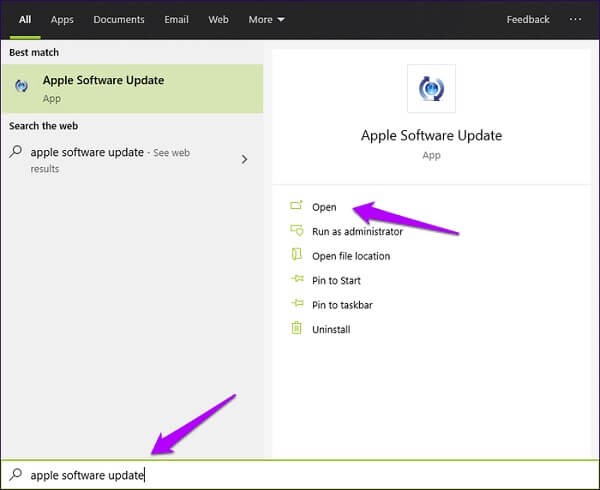Screen dimensions: 600x490
Task: Choose Run as administrator
Action: (357, 232)
